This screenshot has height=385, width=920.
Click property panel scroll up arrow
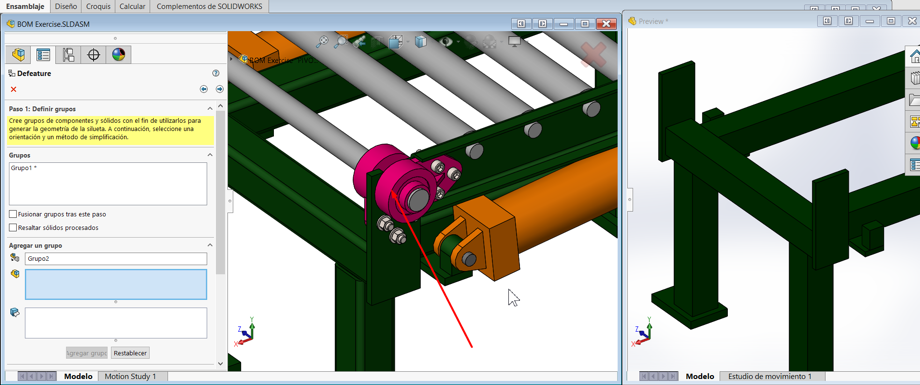pyautogui.click(x=221, y=105)
